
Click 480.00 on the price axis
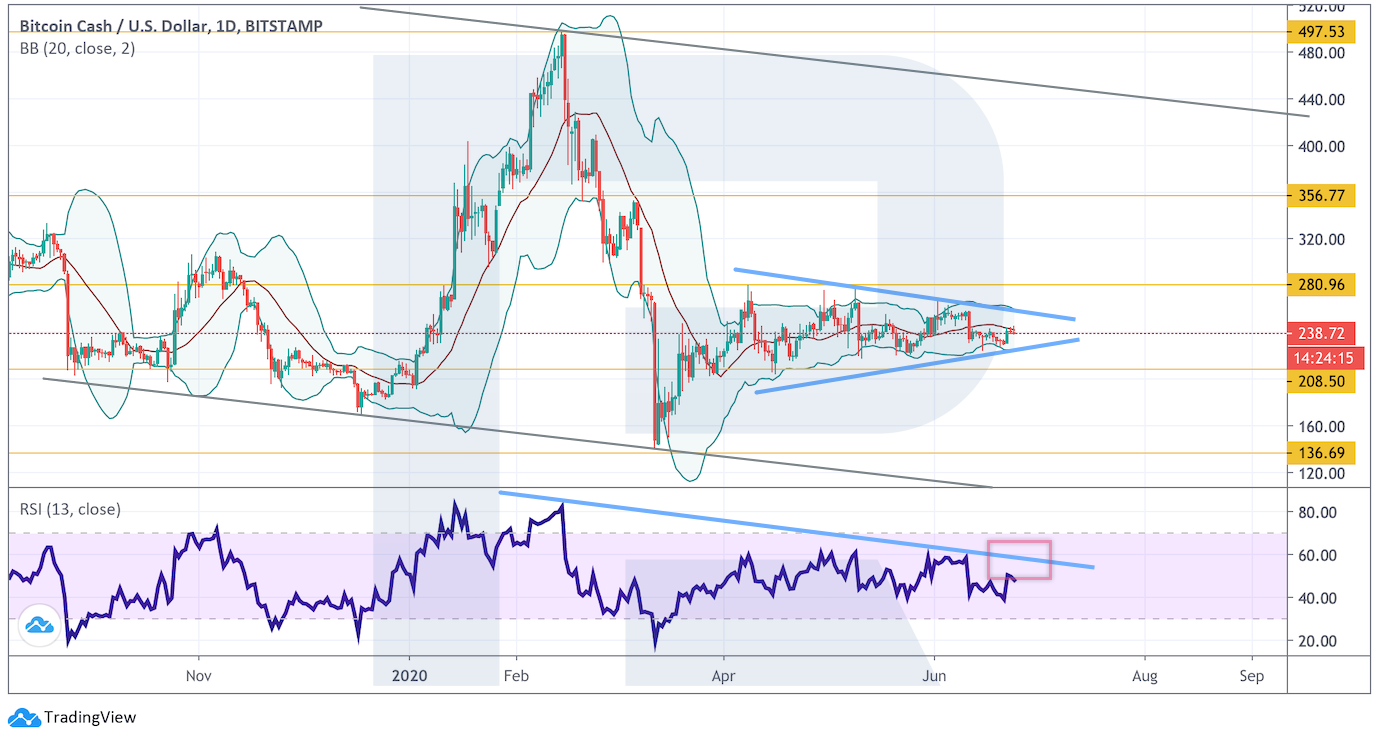[1321, 53]
